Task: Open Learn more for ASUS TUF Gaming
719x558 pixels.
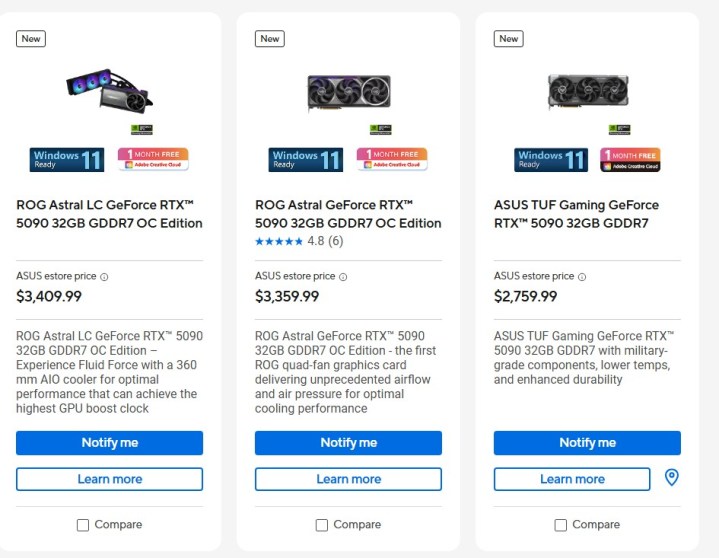Action: pyautogui.click(x=572, y=479)
